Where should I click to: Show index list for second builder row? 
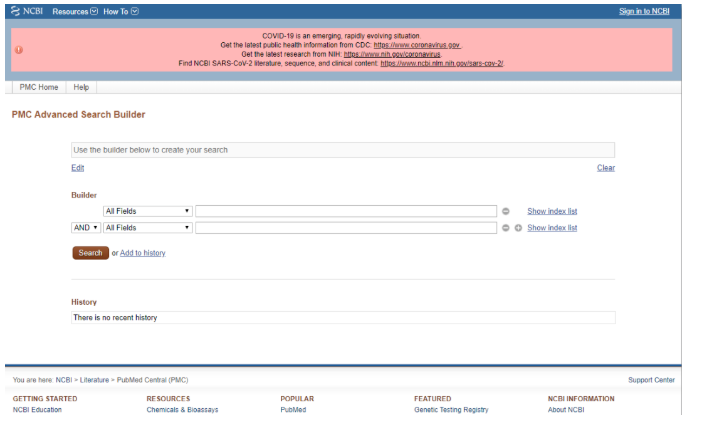(552, 228)
